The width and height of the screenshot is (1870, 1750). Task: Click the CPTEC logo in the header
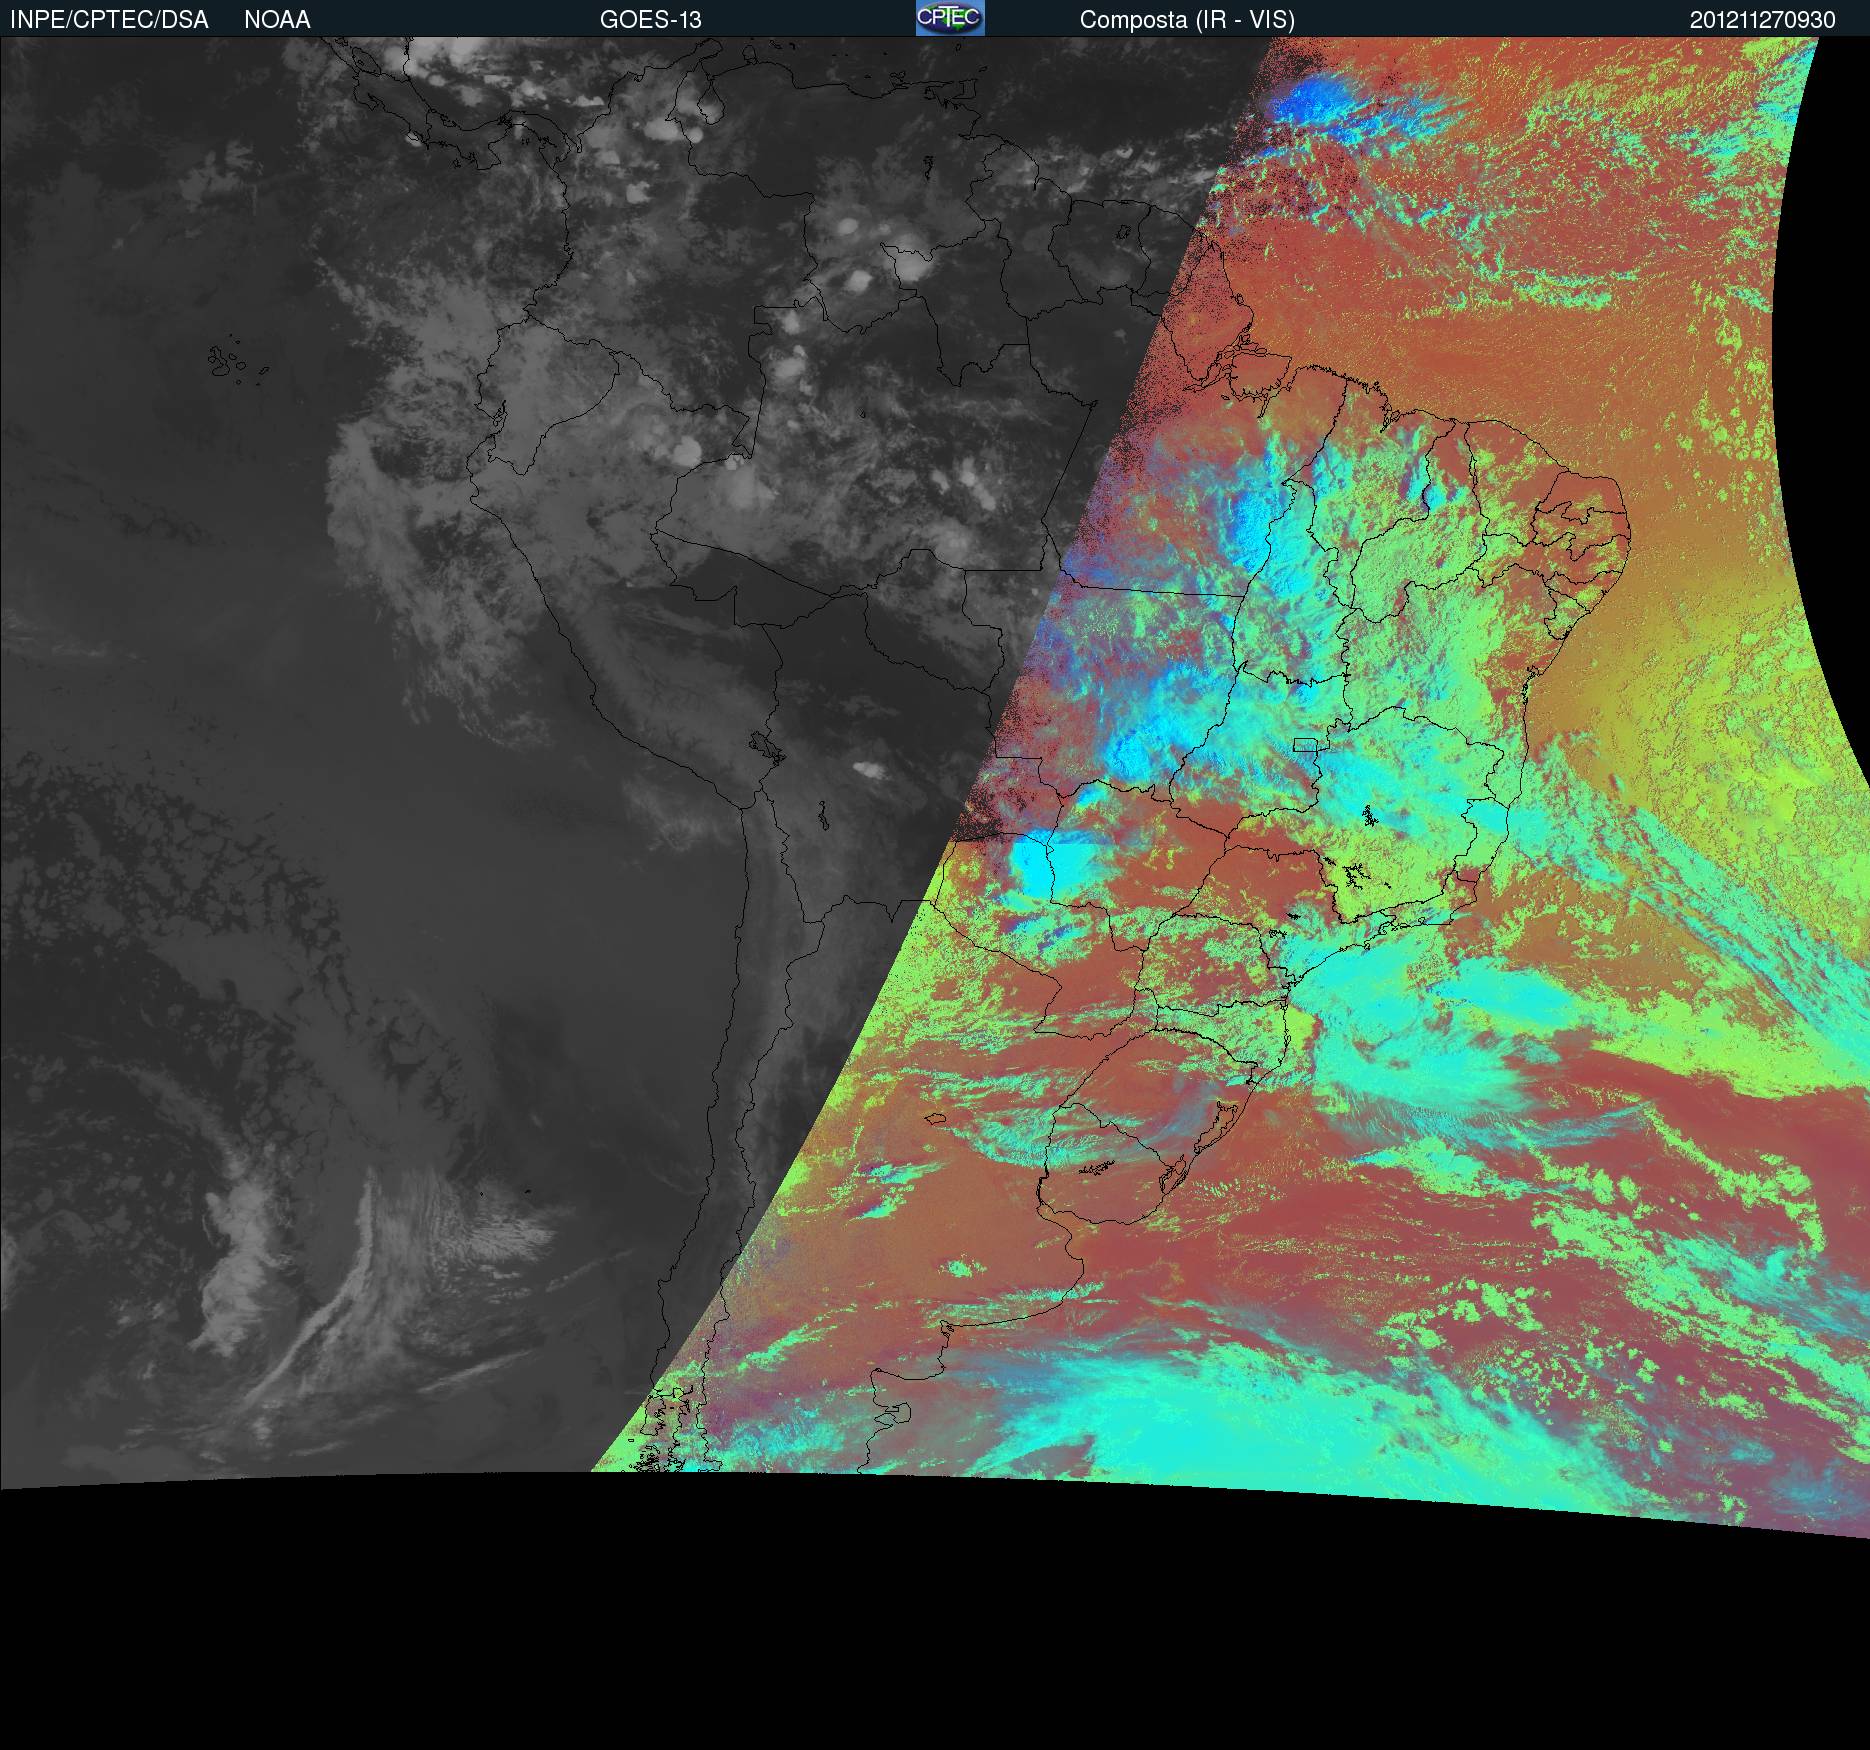949,18
